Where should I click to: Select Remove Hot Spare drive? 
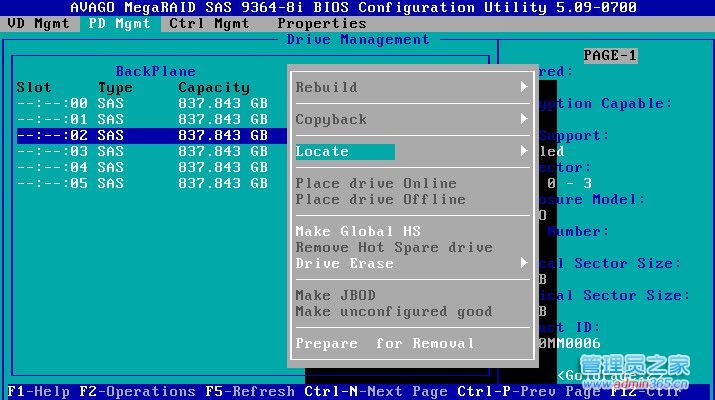coord(394,247)
